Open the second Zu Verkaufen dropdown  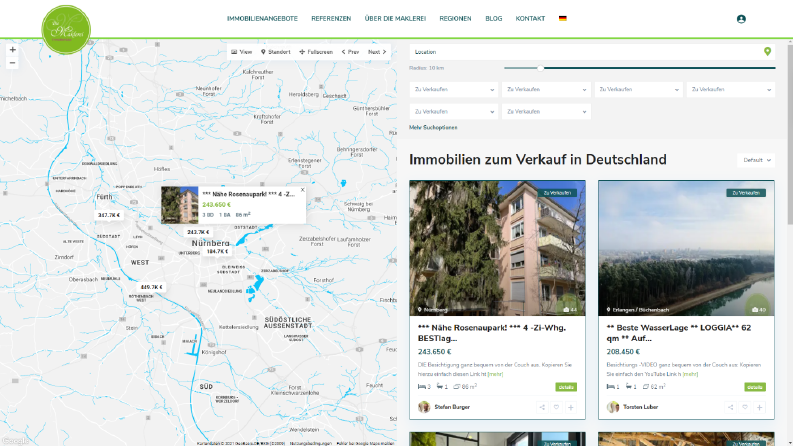tap(546, 90)
